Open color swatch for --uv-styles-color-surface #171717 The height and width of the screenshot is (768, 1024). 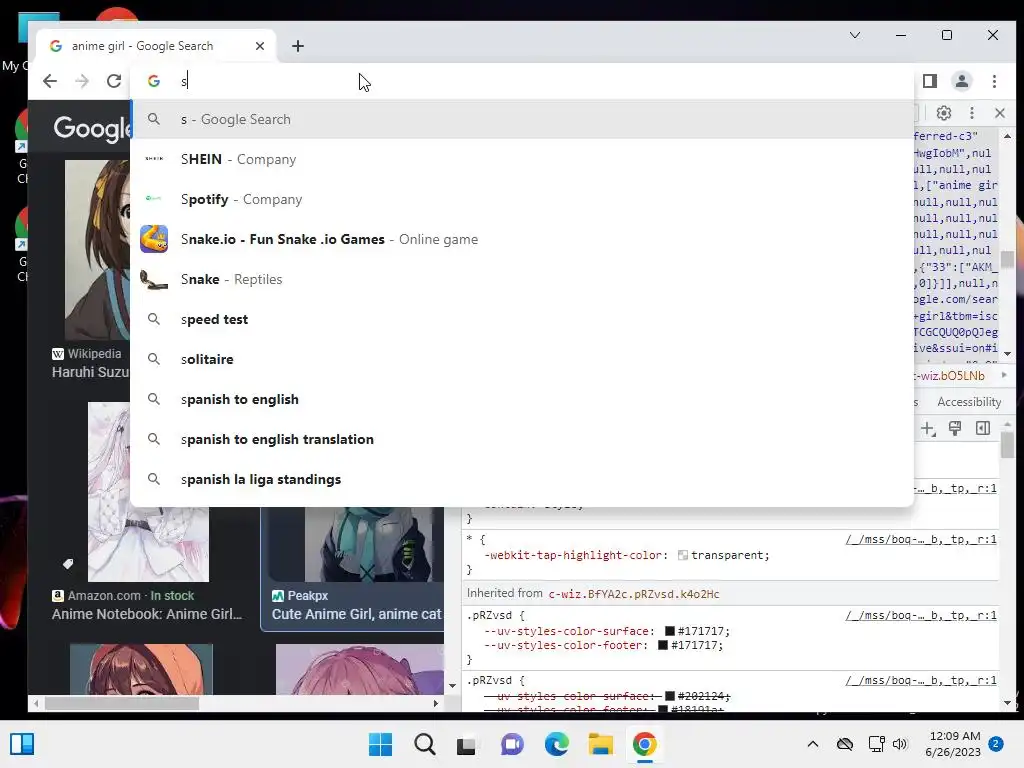point(669,631)
